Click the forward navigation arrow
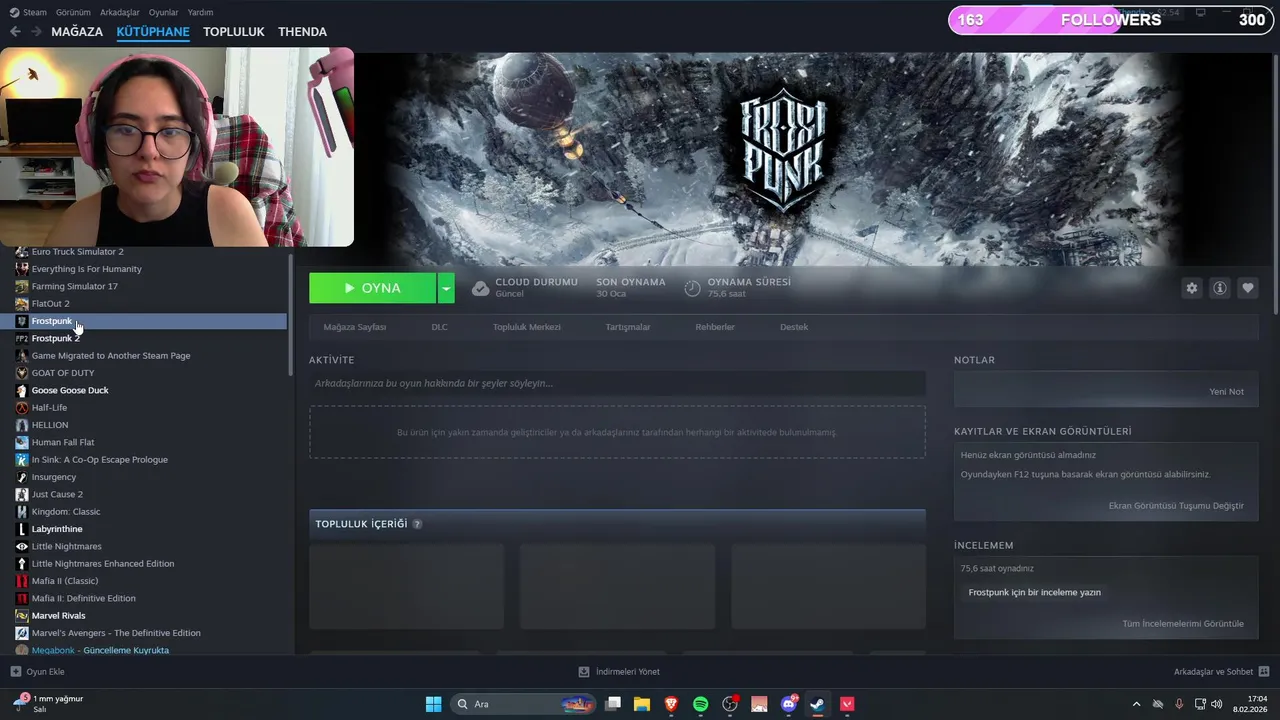This screenshot has width=1280, height=720. point(37,32)
